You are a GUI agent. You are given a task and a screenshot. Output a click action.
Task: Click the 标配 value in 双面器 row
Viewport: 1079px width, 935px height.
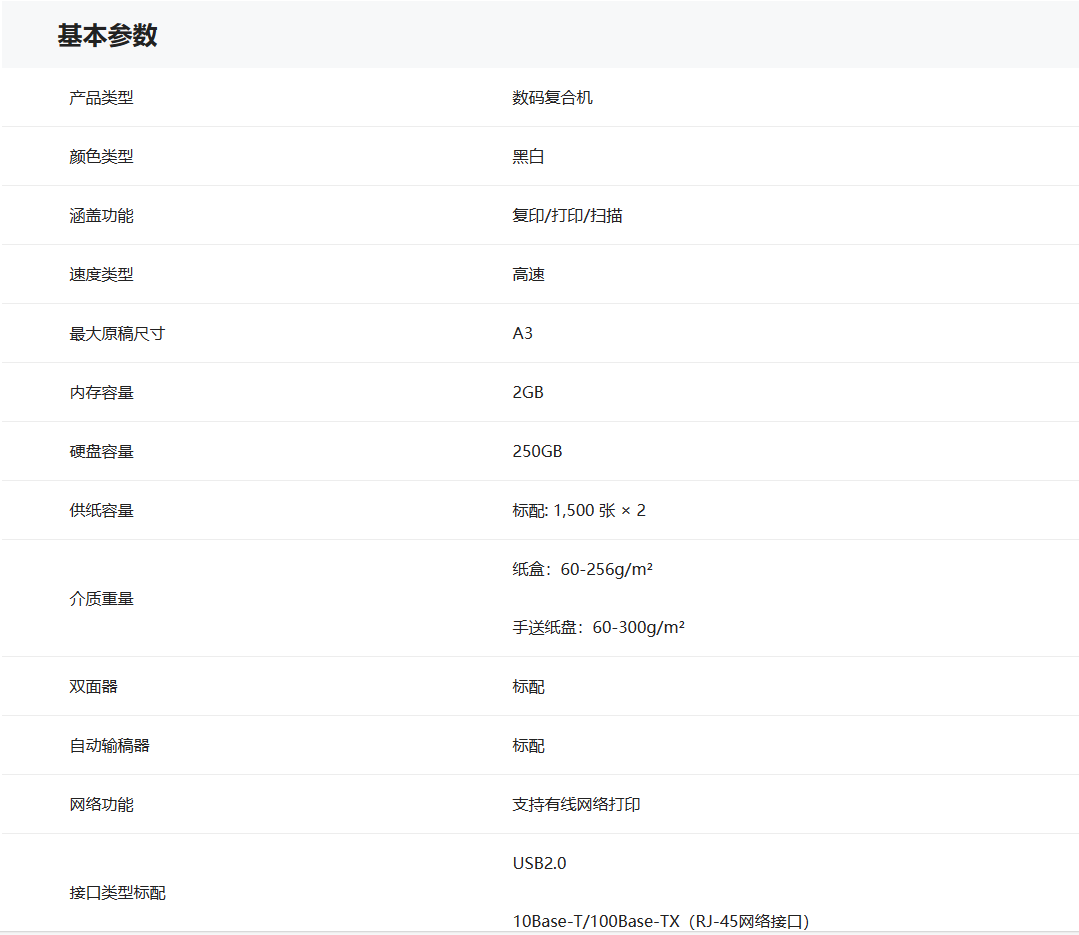[x=528, y=688]
